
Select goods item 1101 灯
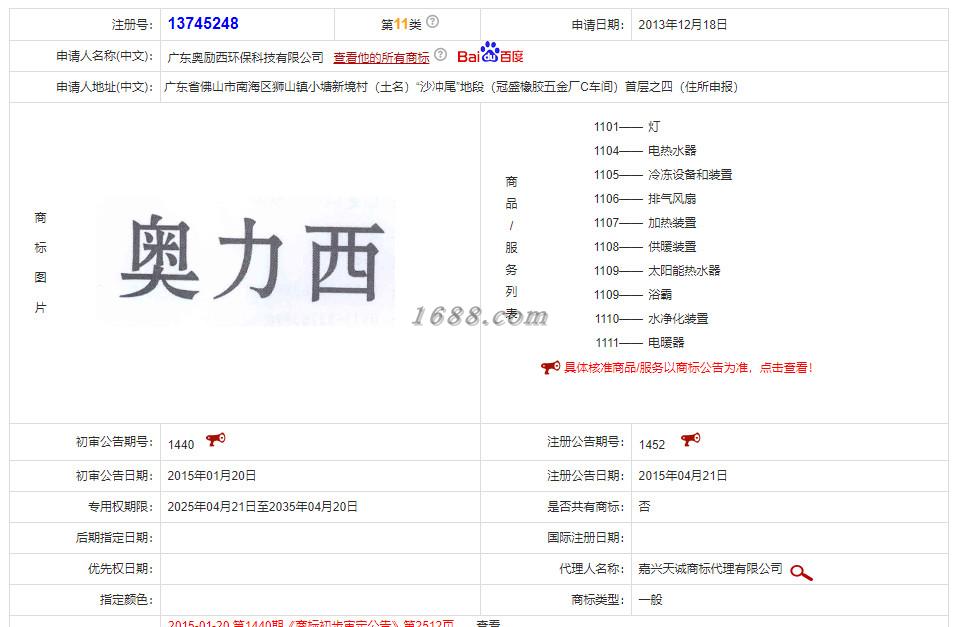[627, 126]
